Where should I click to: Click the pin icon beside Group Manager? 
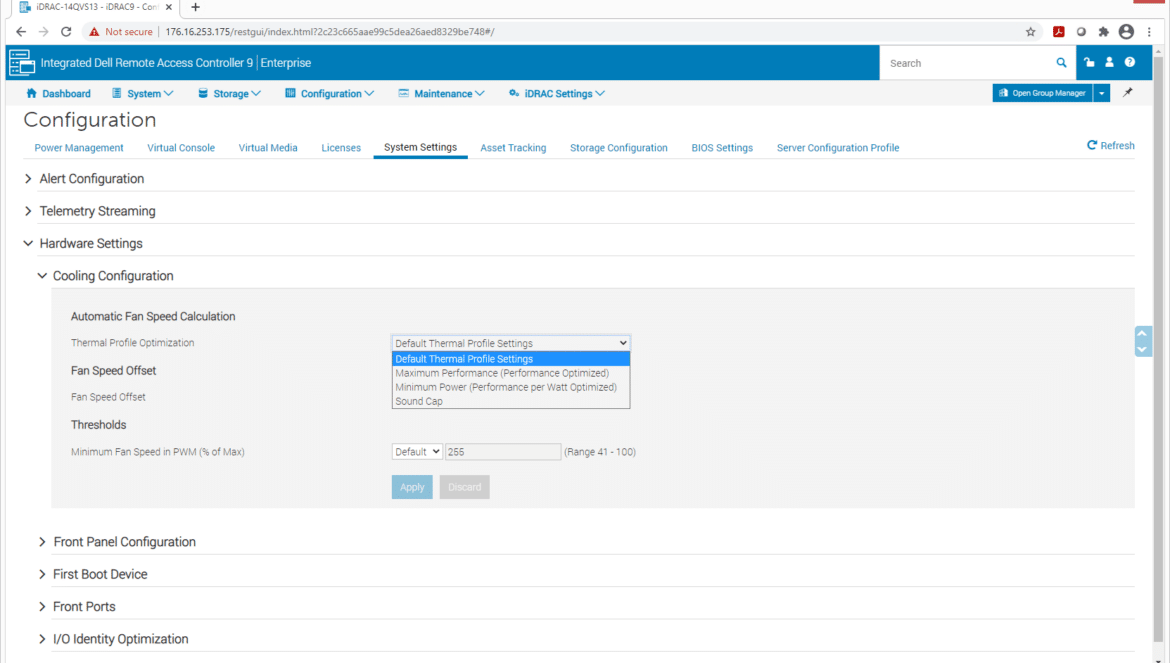pos(1127,92)
